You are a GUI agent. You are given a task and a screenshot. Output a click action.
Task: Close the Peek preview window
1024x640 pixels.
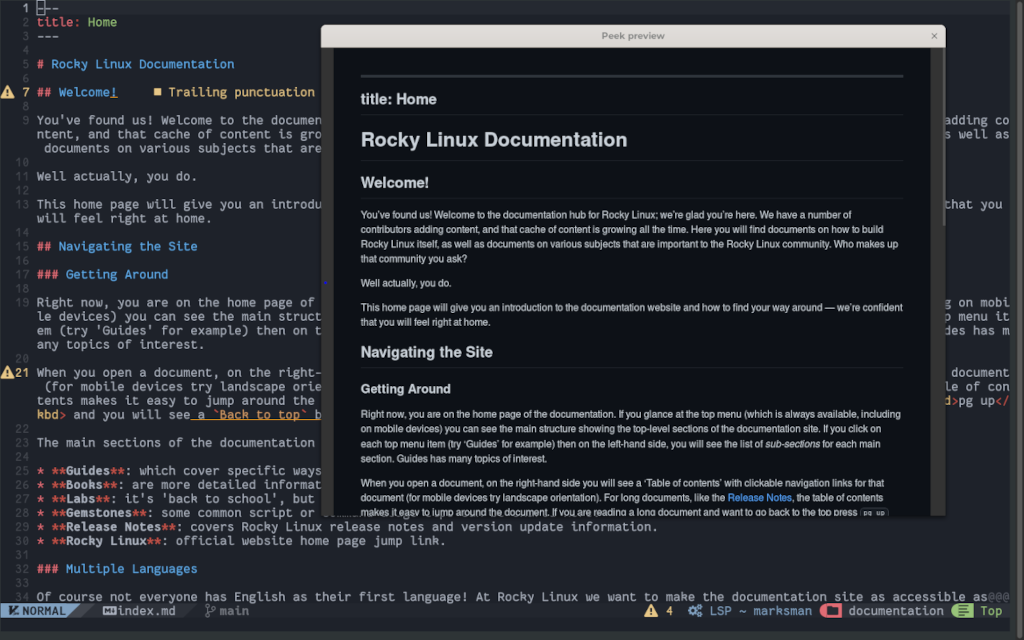click(x=934, y=35)
